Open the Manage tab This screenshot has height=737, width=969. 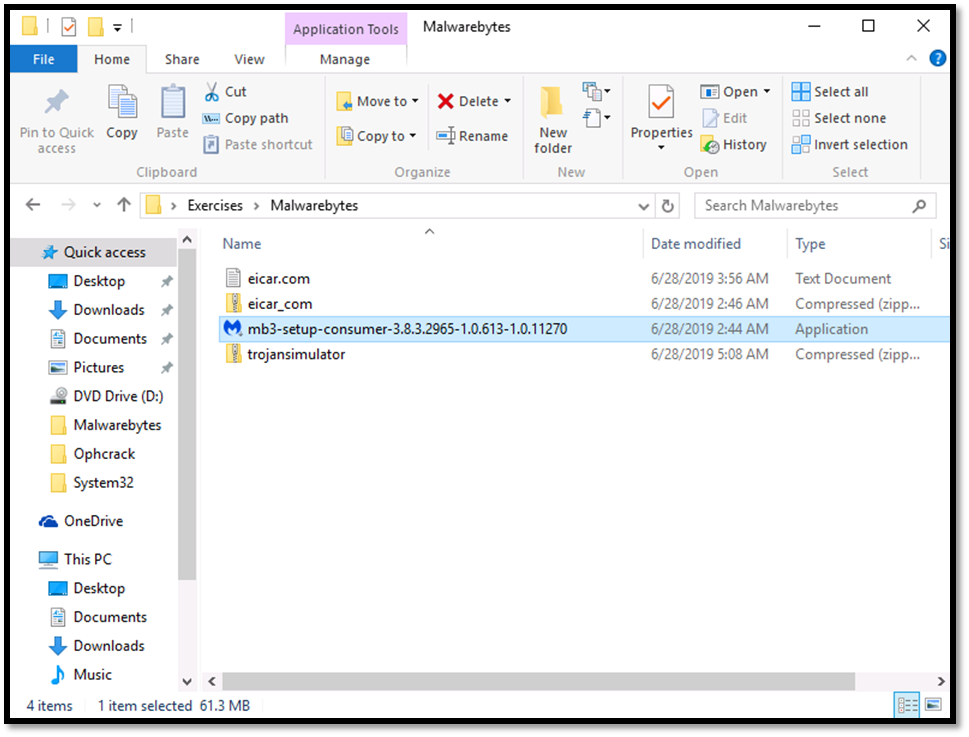coord(345,59)
